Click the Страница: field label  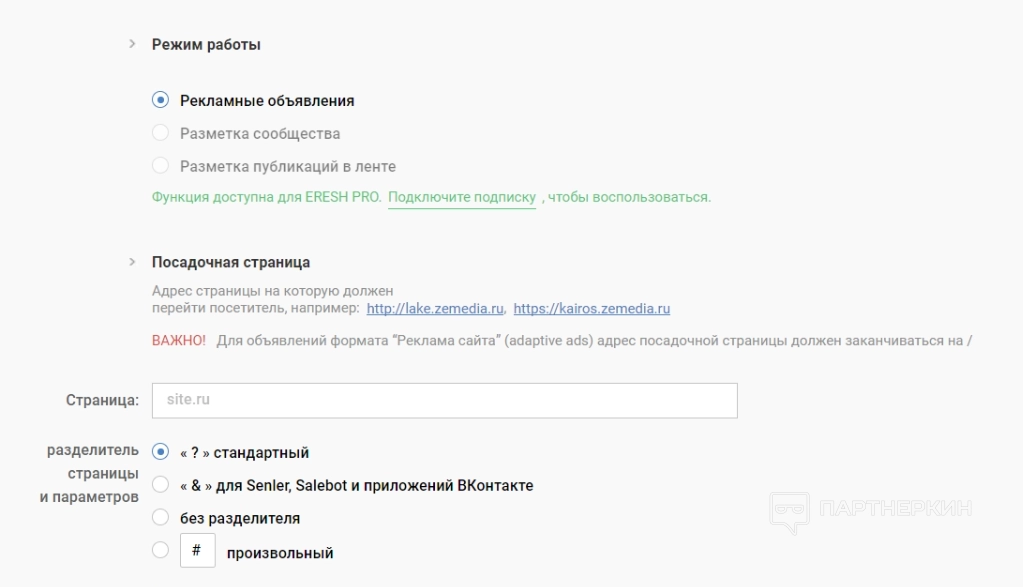pos(102,401)
